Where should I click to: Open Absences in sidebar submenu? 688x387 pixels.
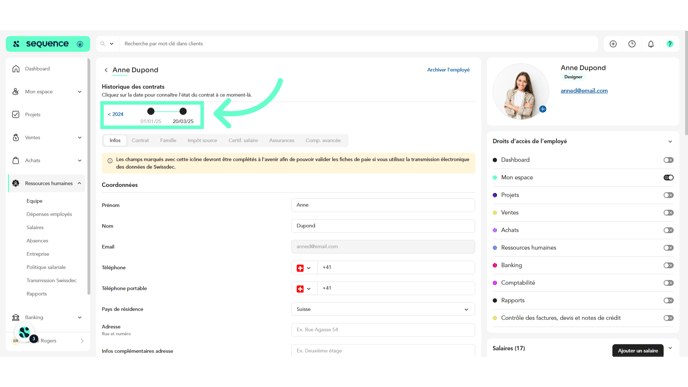[37, 240]
